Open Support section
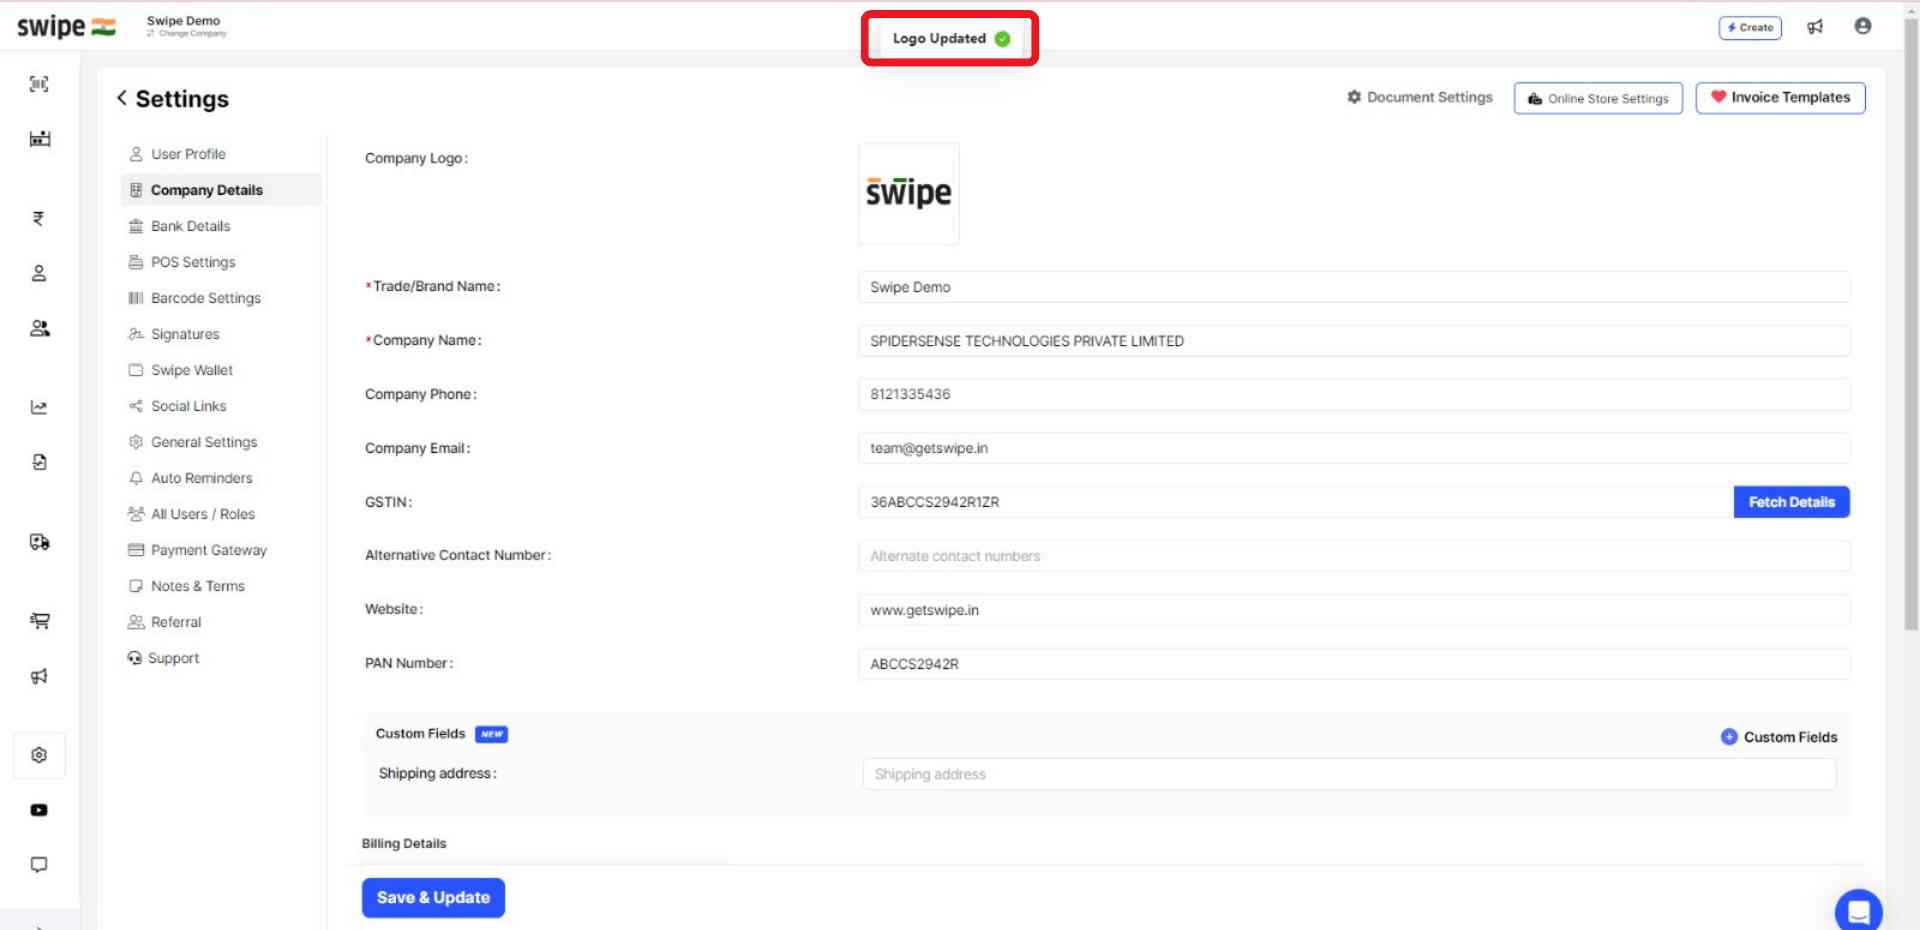Image resolution: width=1920 pixels, height=930 pixels. (x=221, y=658)
